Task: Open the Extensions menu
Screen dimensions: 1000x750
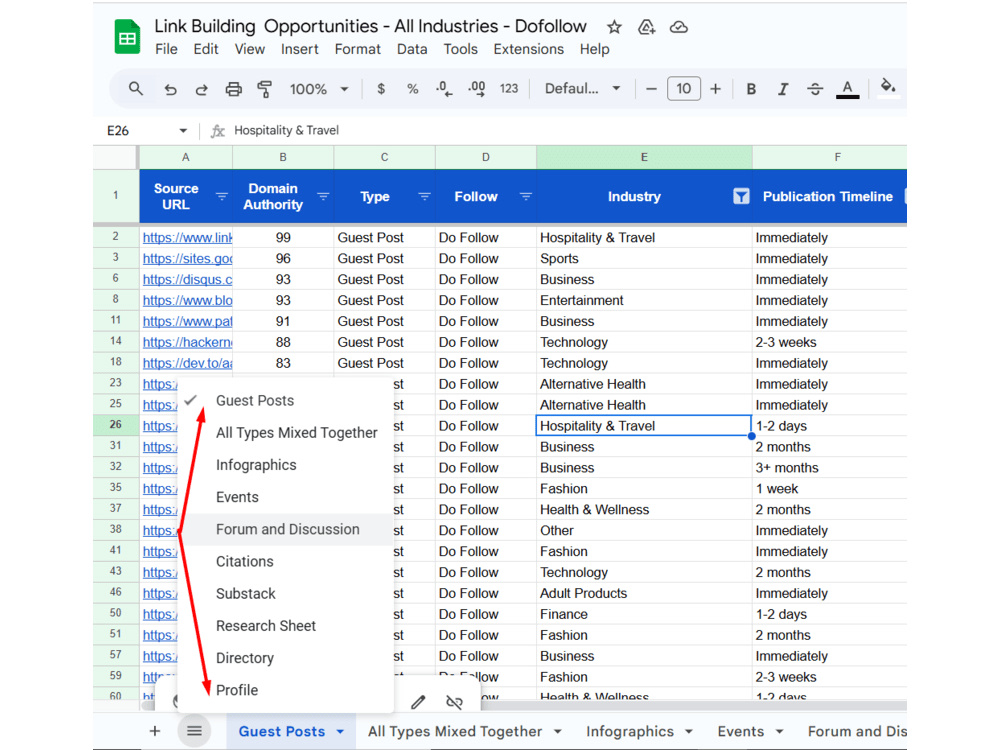Action: click(529, 49)
